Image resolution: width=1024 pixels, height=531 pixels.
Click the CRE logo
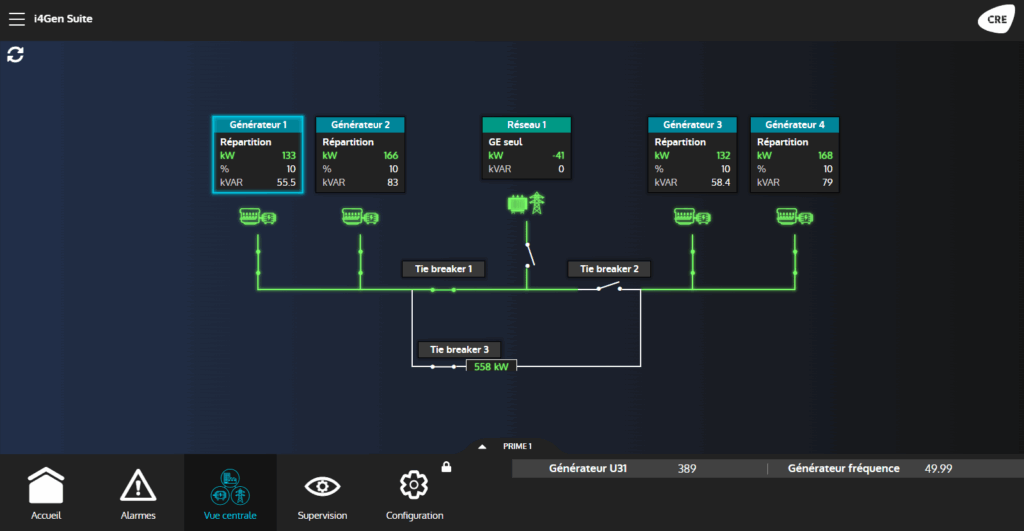pos(995,20)
